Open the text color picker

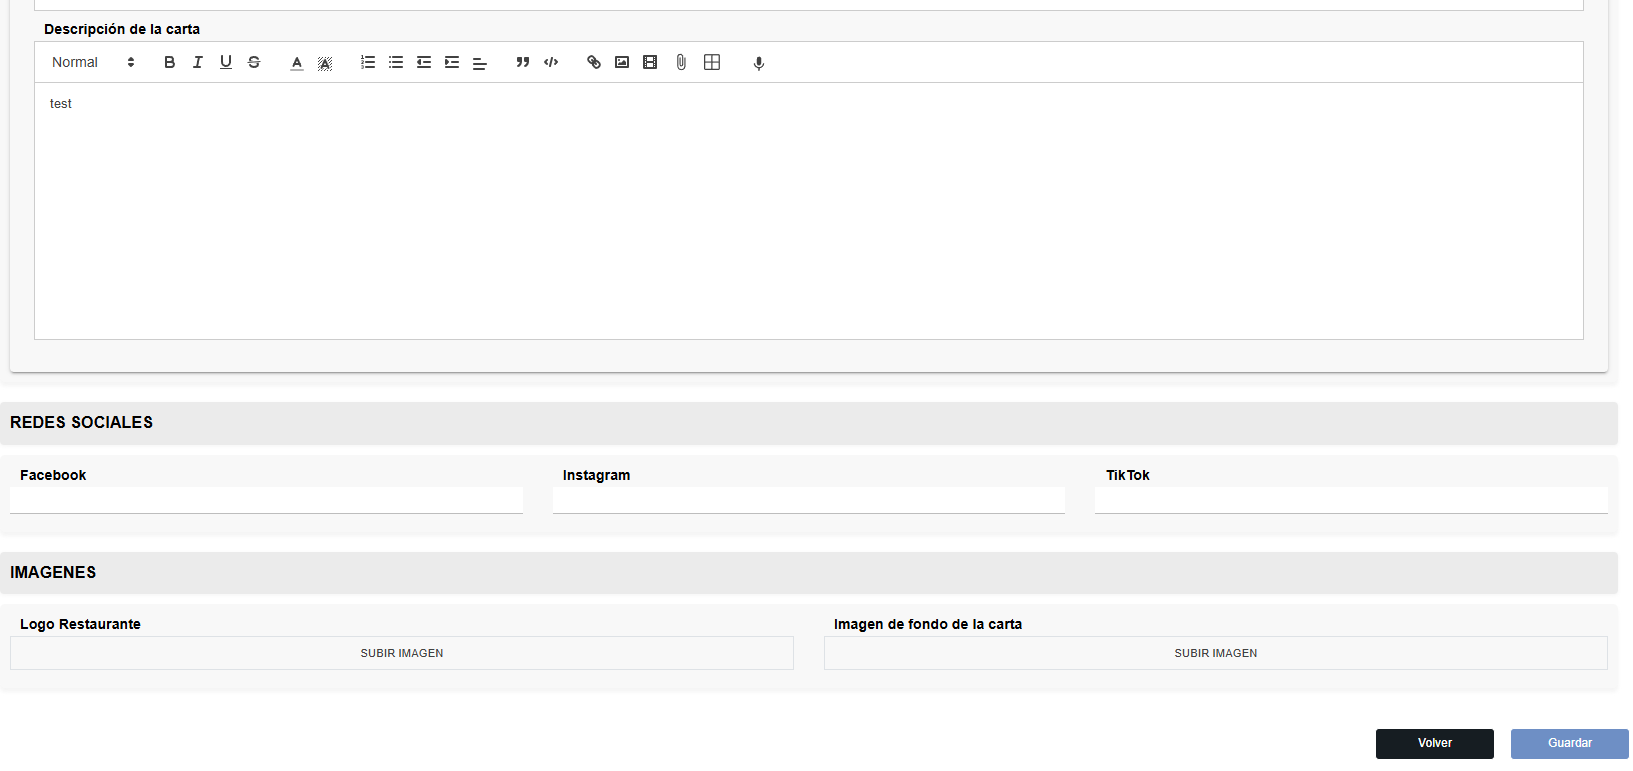tap(297, 63)
